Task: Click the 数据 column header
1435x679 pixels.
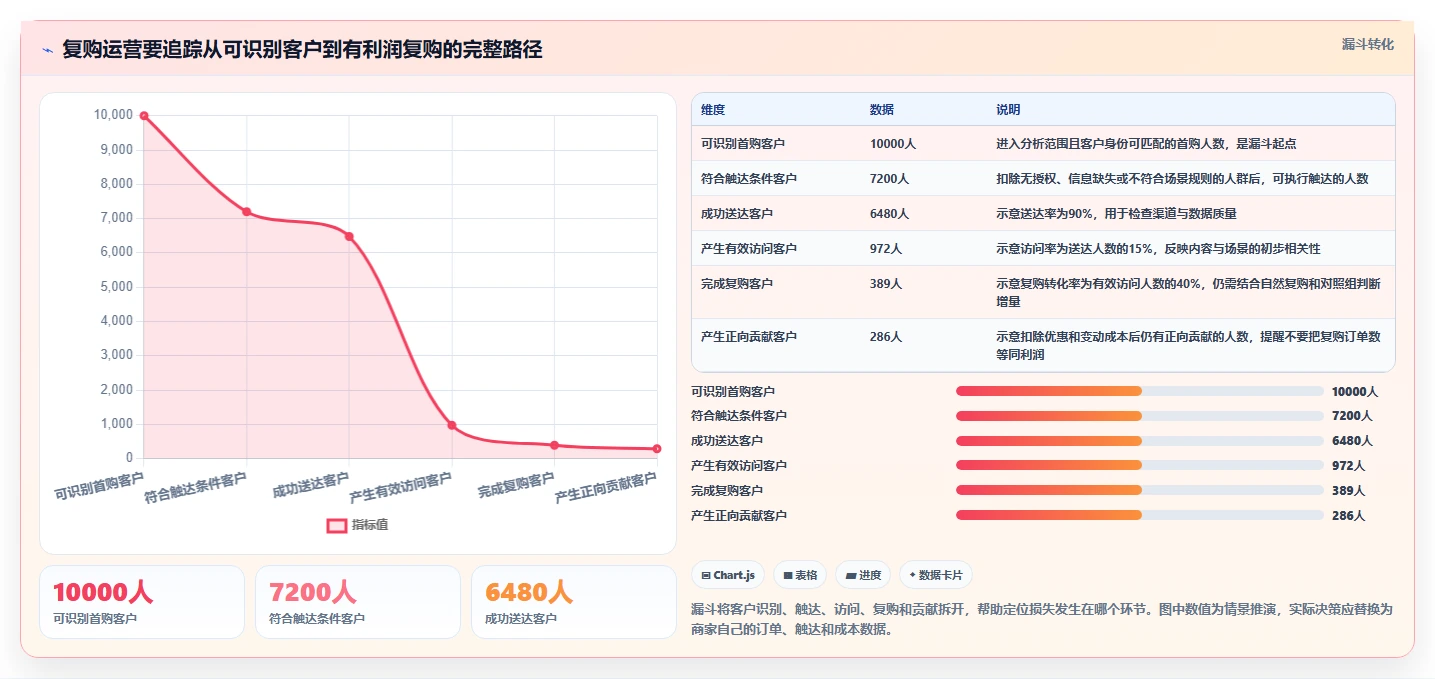Action: click(882, 109)
